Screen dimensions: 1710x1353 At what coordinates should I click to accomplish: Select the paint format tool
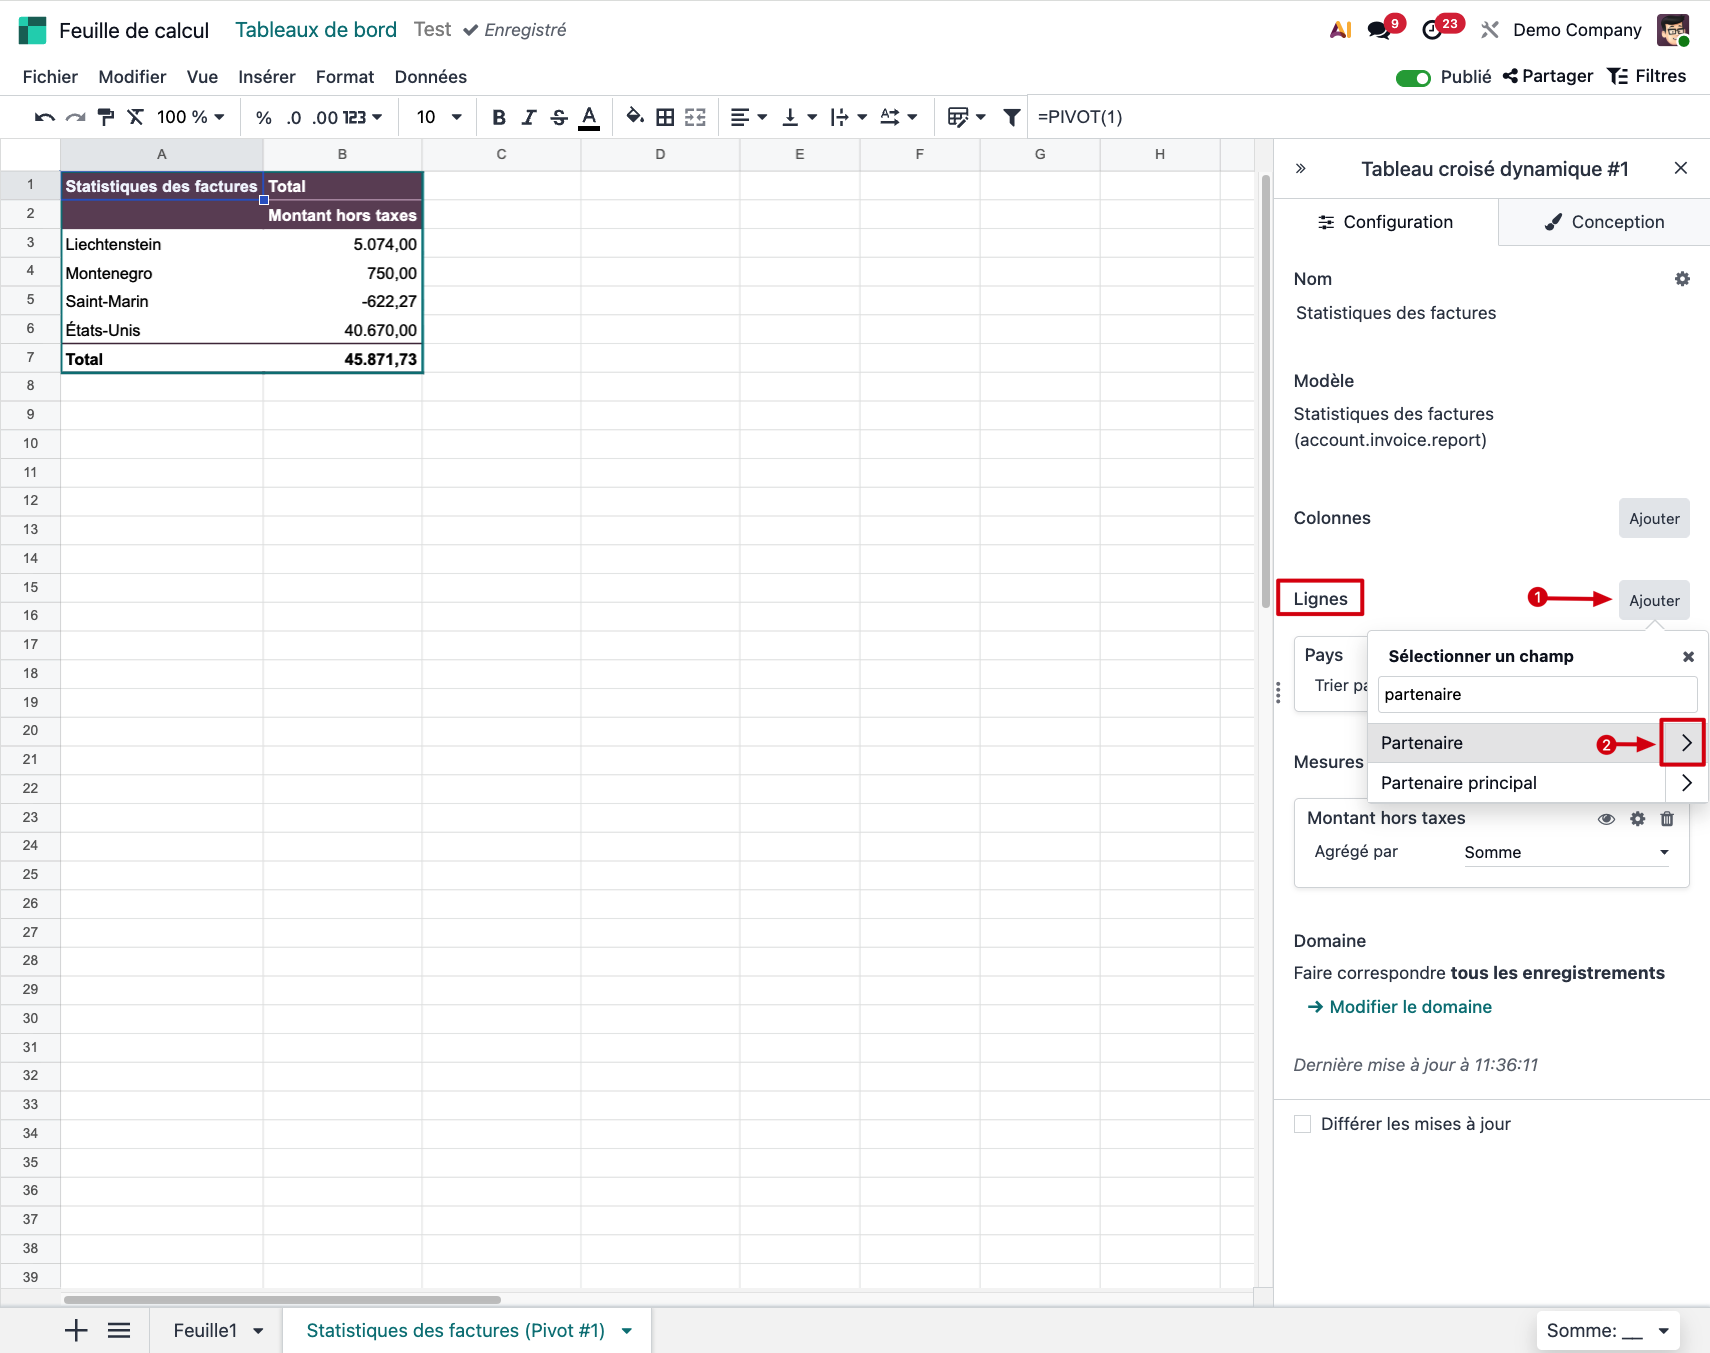pos(105,117)
